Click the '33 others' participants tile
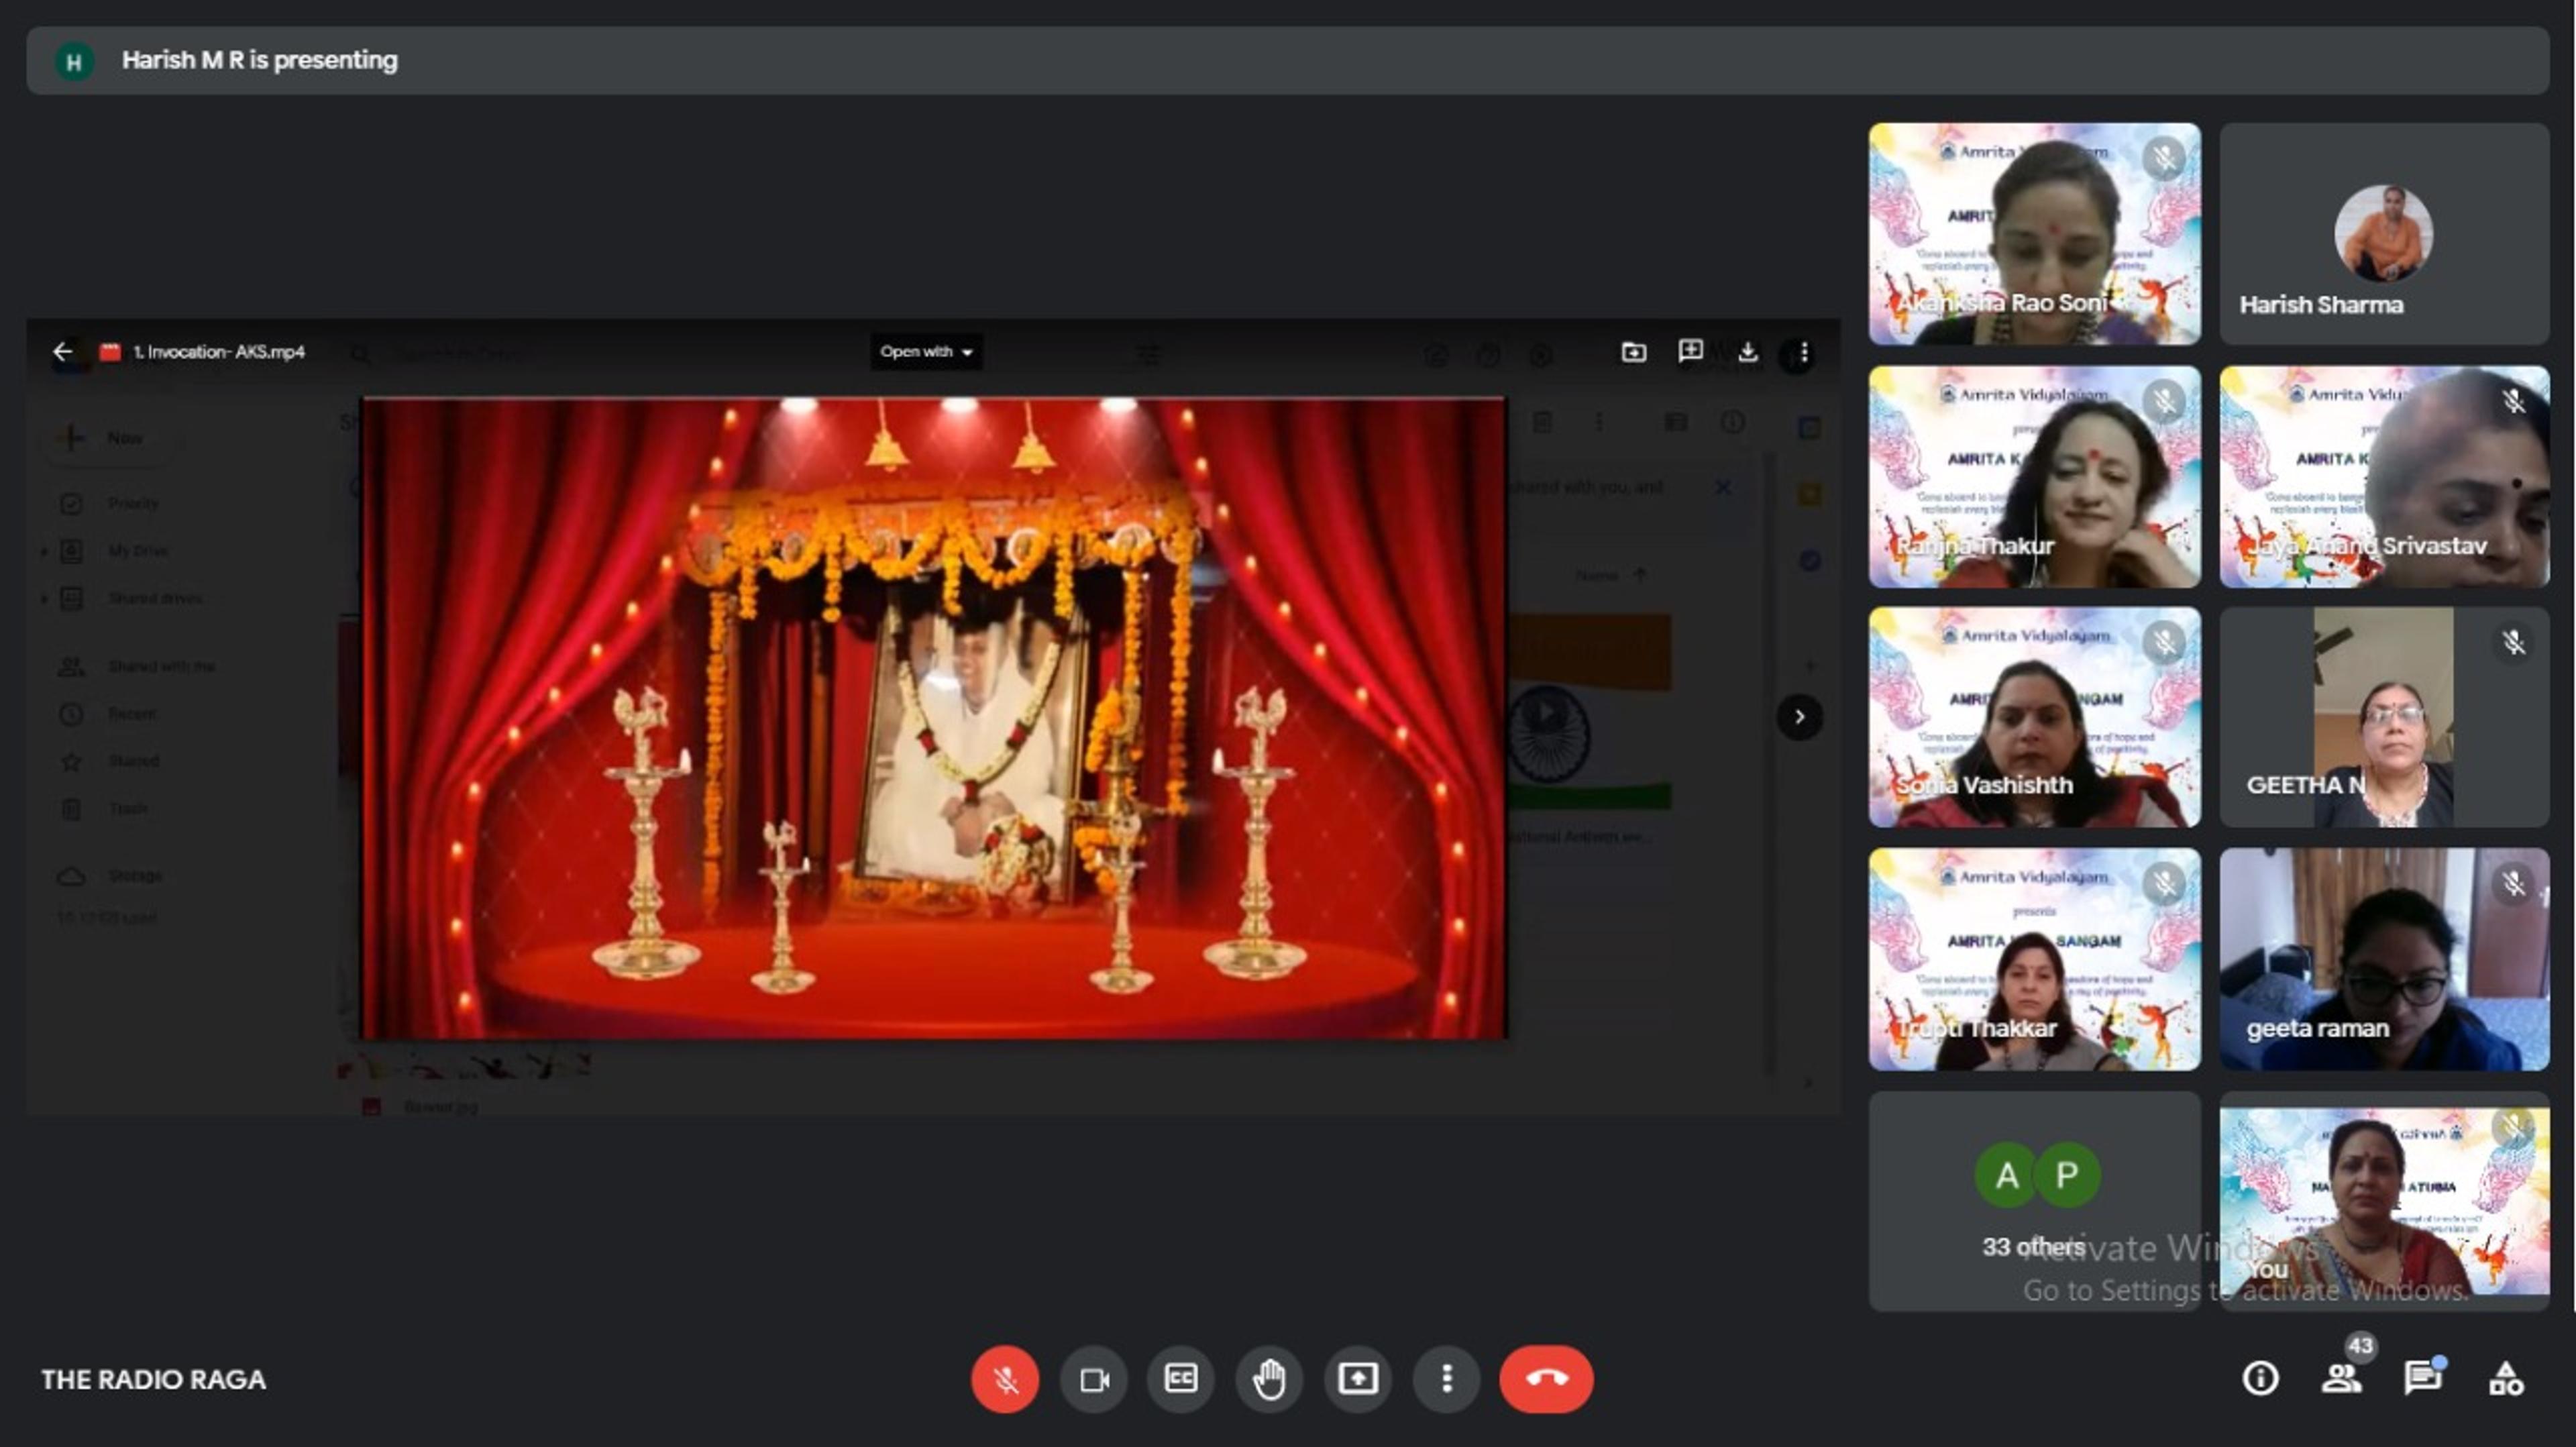Screen dimensions: 2576x1447 click(x=2034, y=1200)
